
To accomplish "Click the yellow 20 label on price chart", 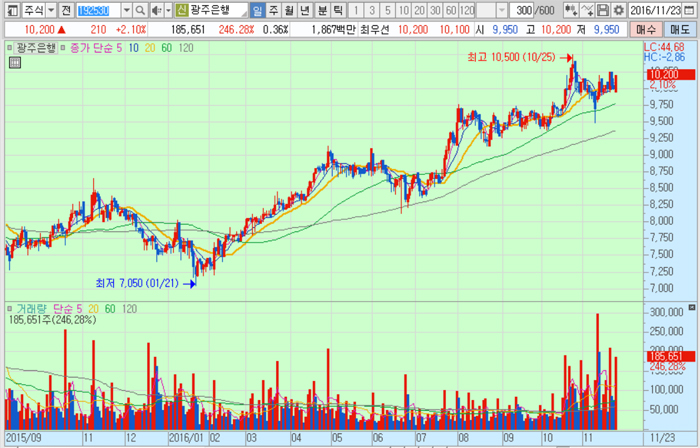I will coord(150,48).
